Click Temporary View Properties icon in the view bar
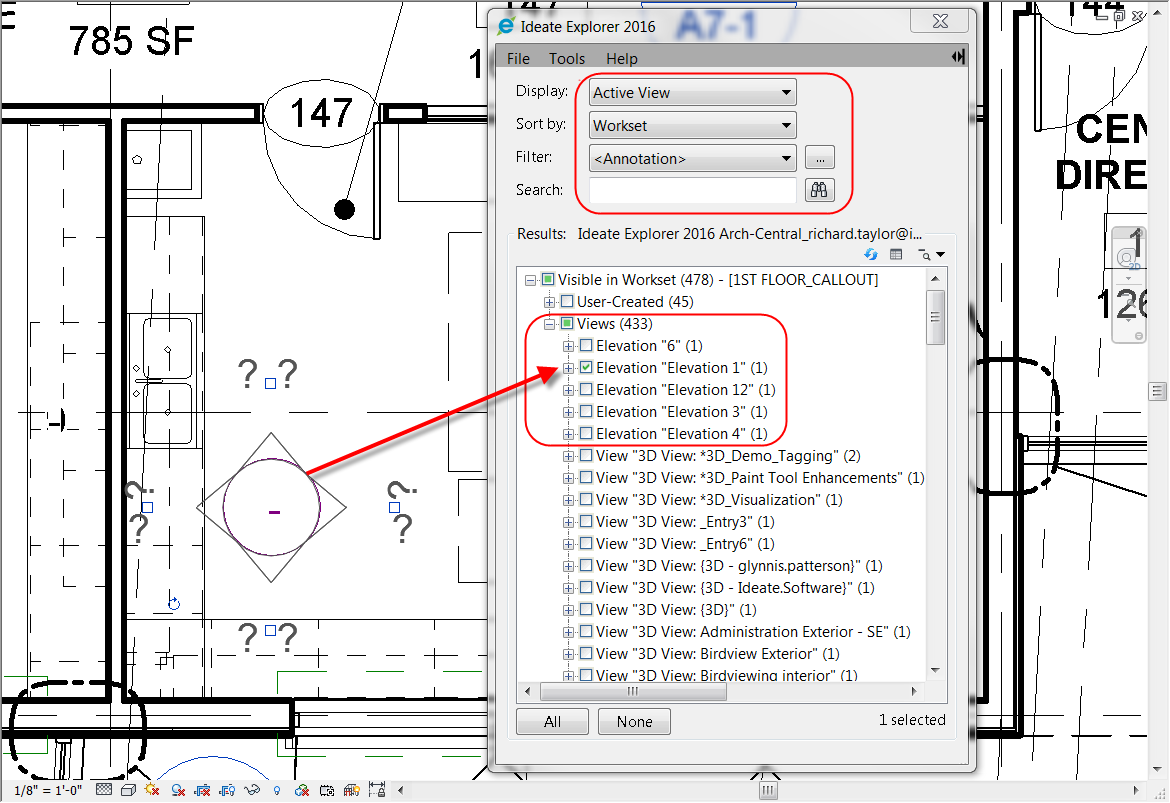Image resolution: width=1170 pixels, height=803 pixels. [327, 790]
